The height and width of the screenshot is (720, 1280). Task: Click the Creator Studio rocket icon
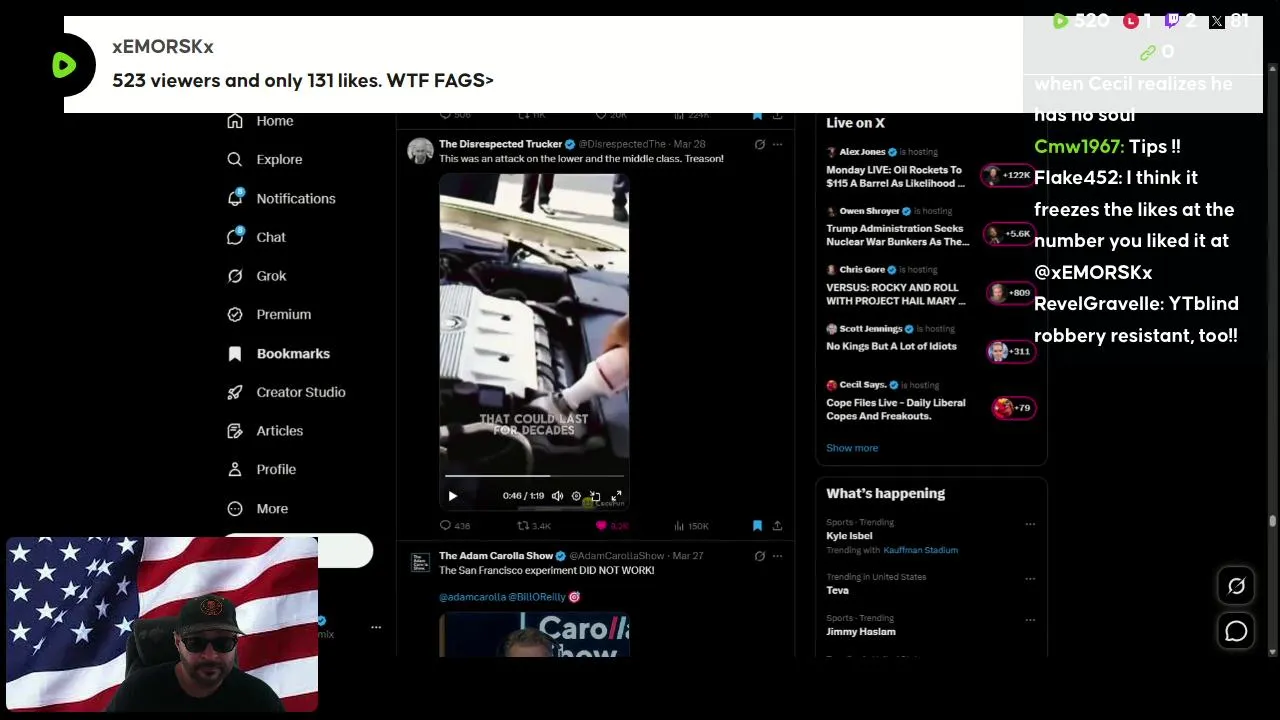click(235, 392)
